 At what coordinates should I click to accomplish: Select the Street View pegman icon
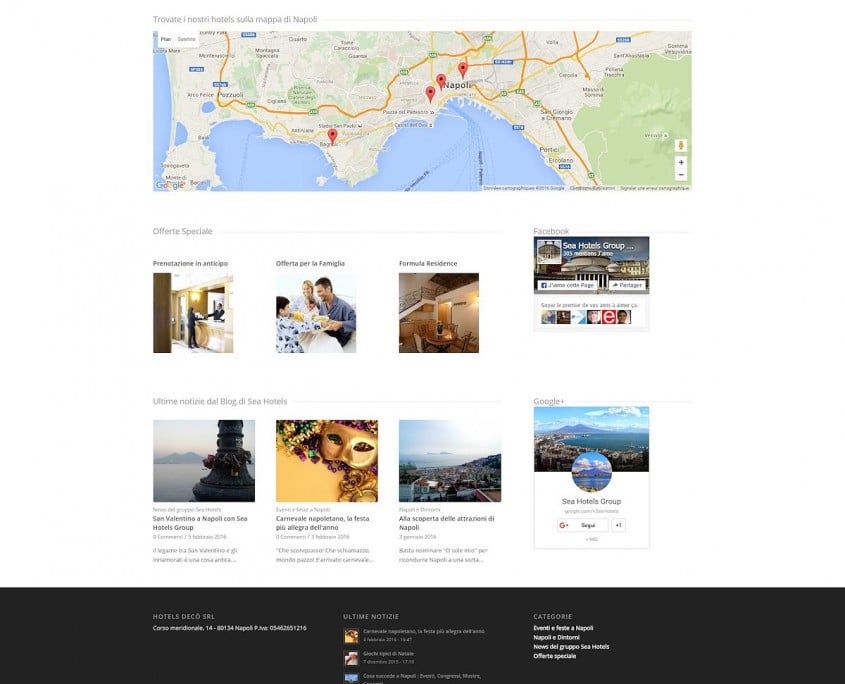tap(681, 145)
